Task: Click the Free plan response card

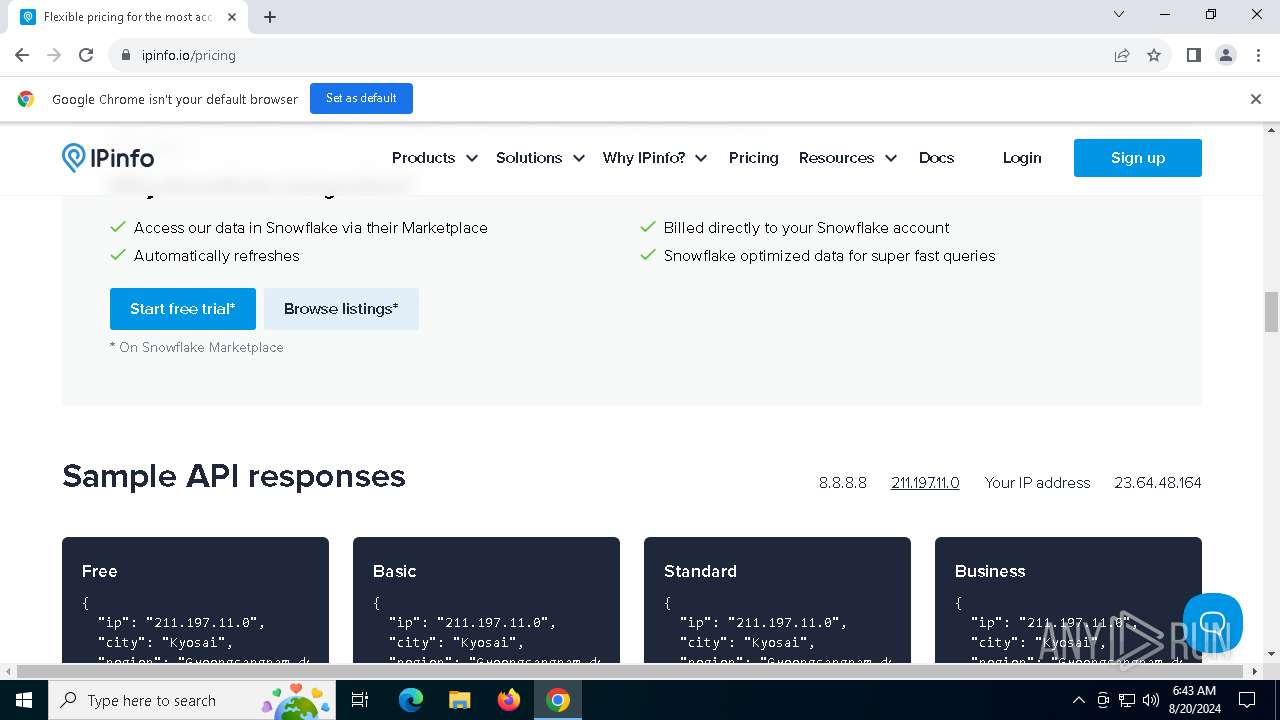Action: coord(195,600)
